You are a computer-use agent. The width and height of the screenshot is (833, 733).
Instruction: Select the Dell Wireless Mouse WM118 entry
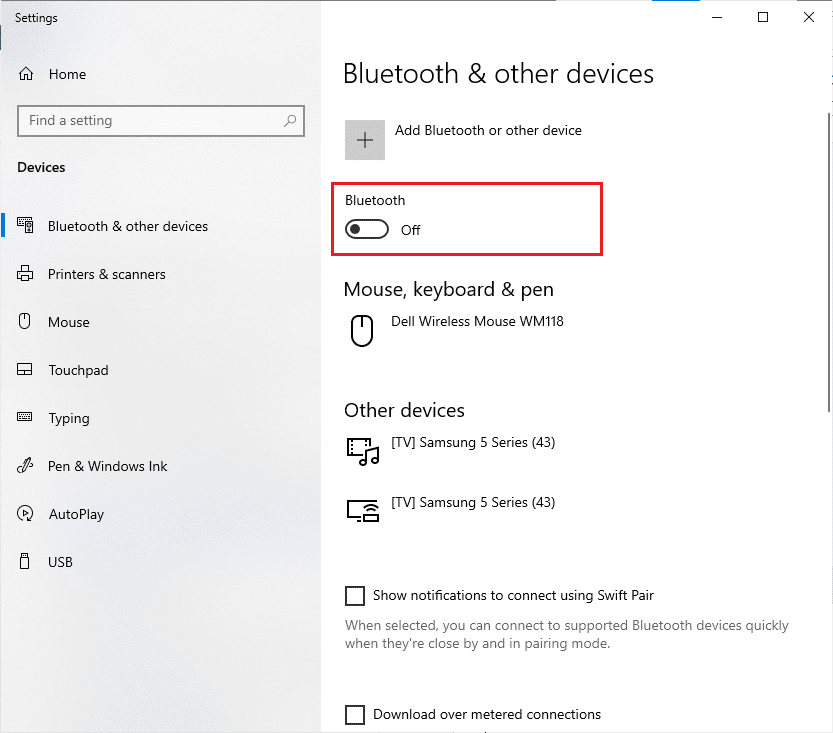pyautogui.click(x=477, y=322)
